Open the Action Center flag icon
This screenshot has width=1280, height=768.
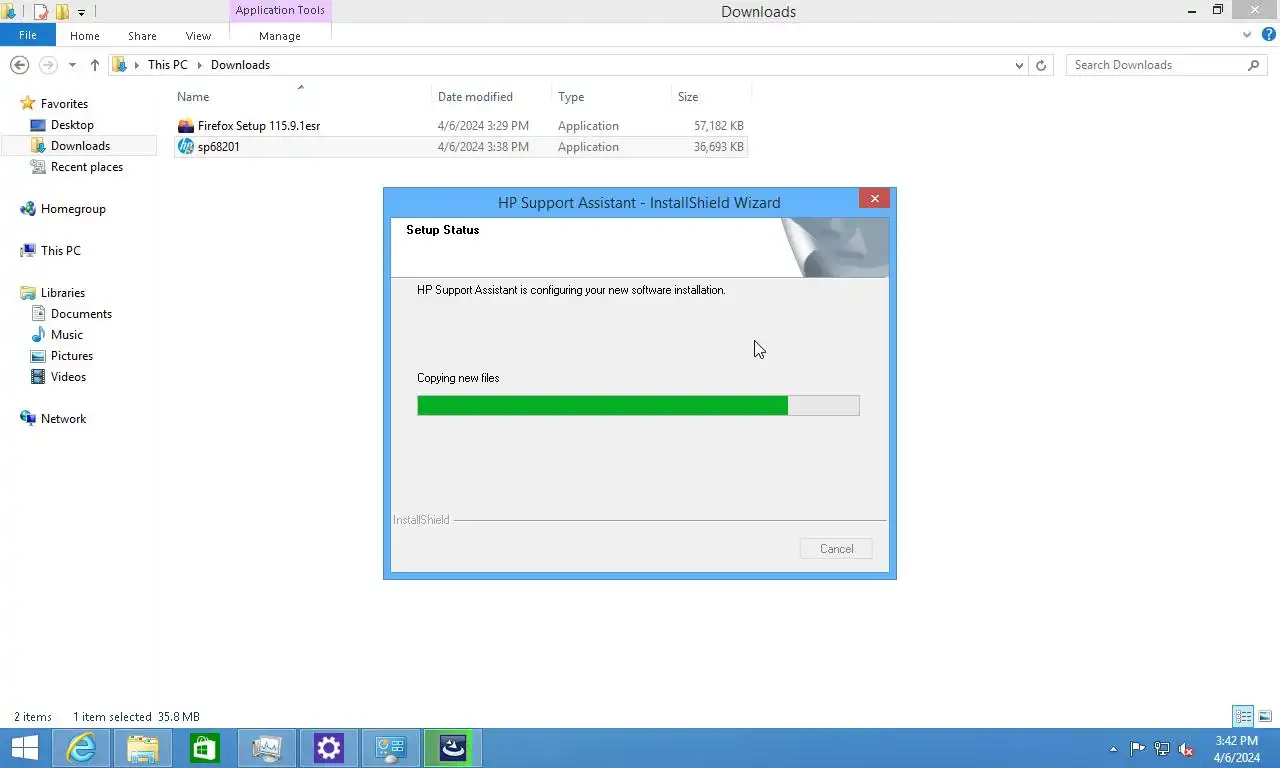point(1138,748)
